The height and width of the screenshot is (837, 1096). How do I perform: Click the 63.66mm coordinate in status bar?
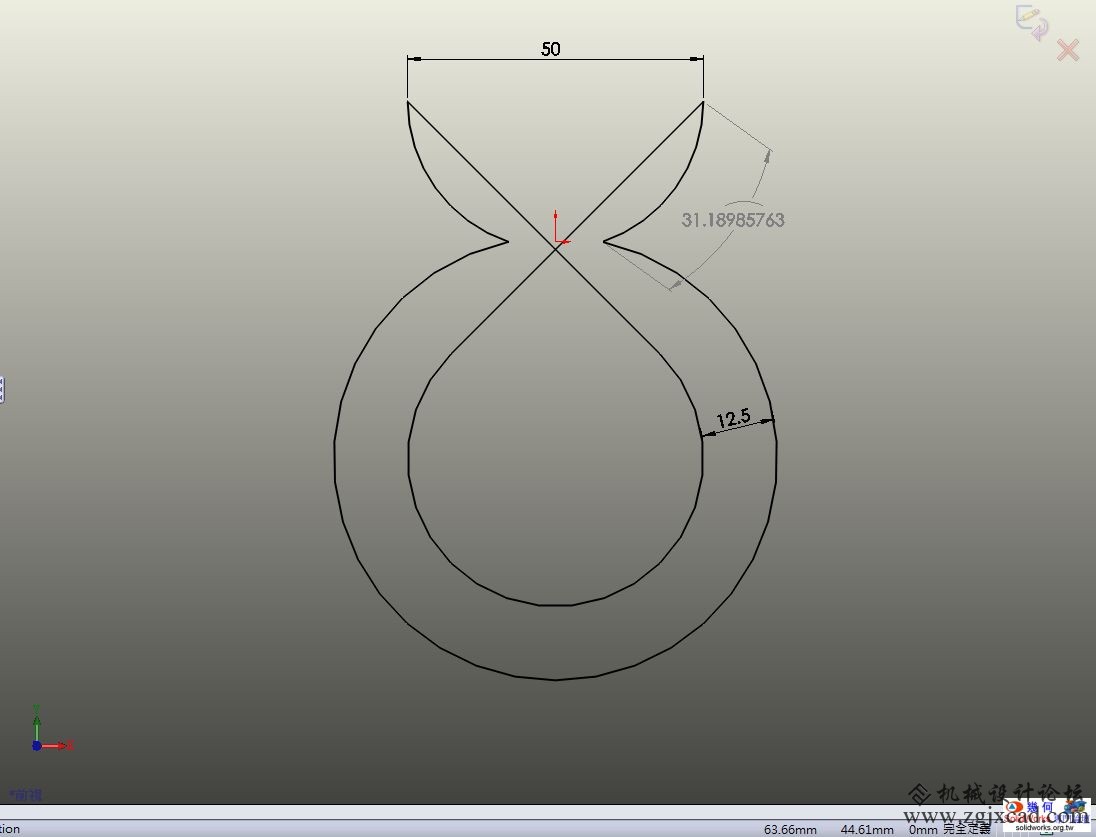coord(790,829)
